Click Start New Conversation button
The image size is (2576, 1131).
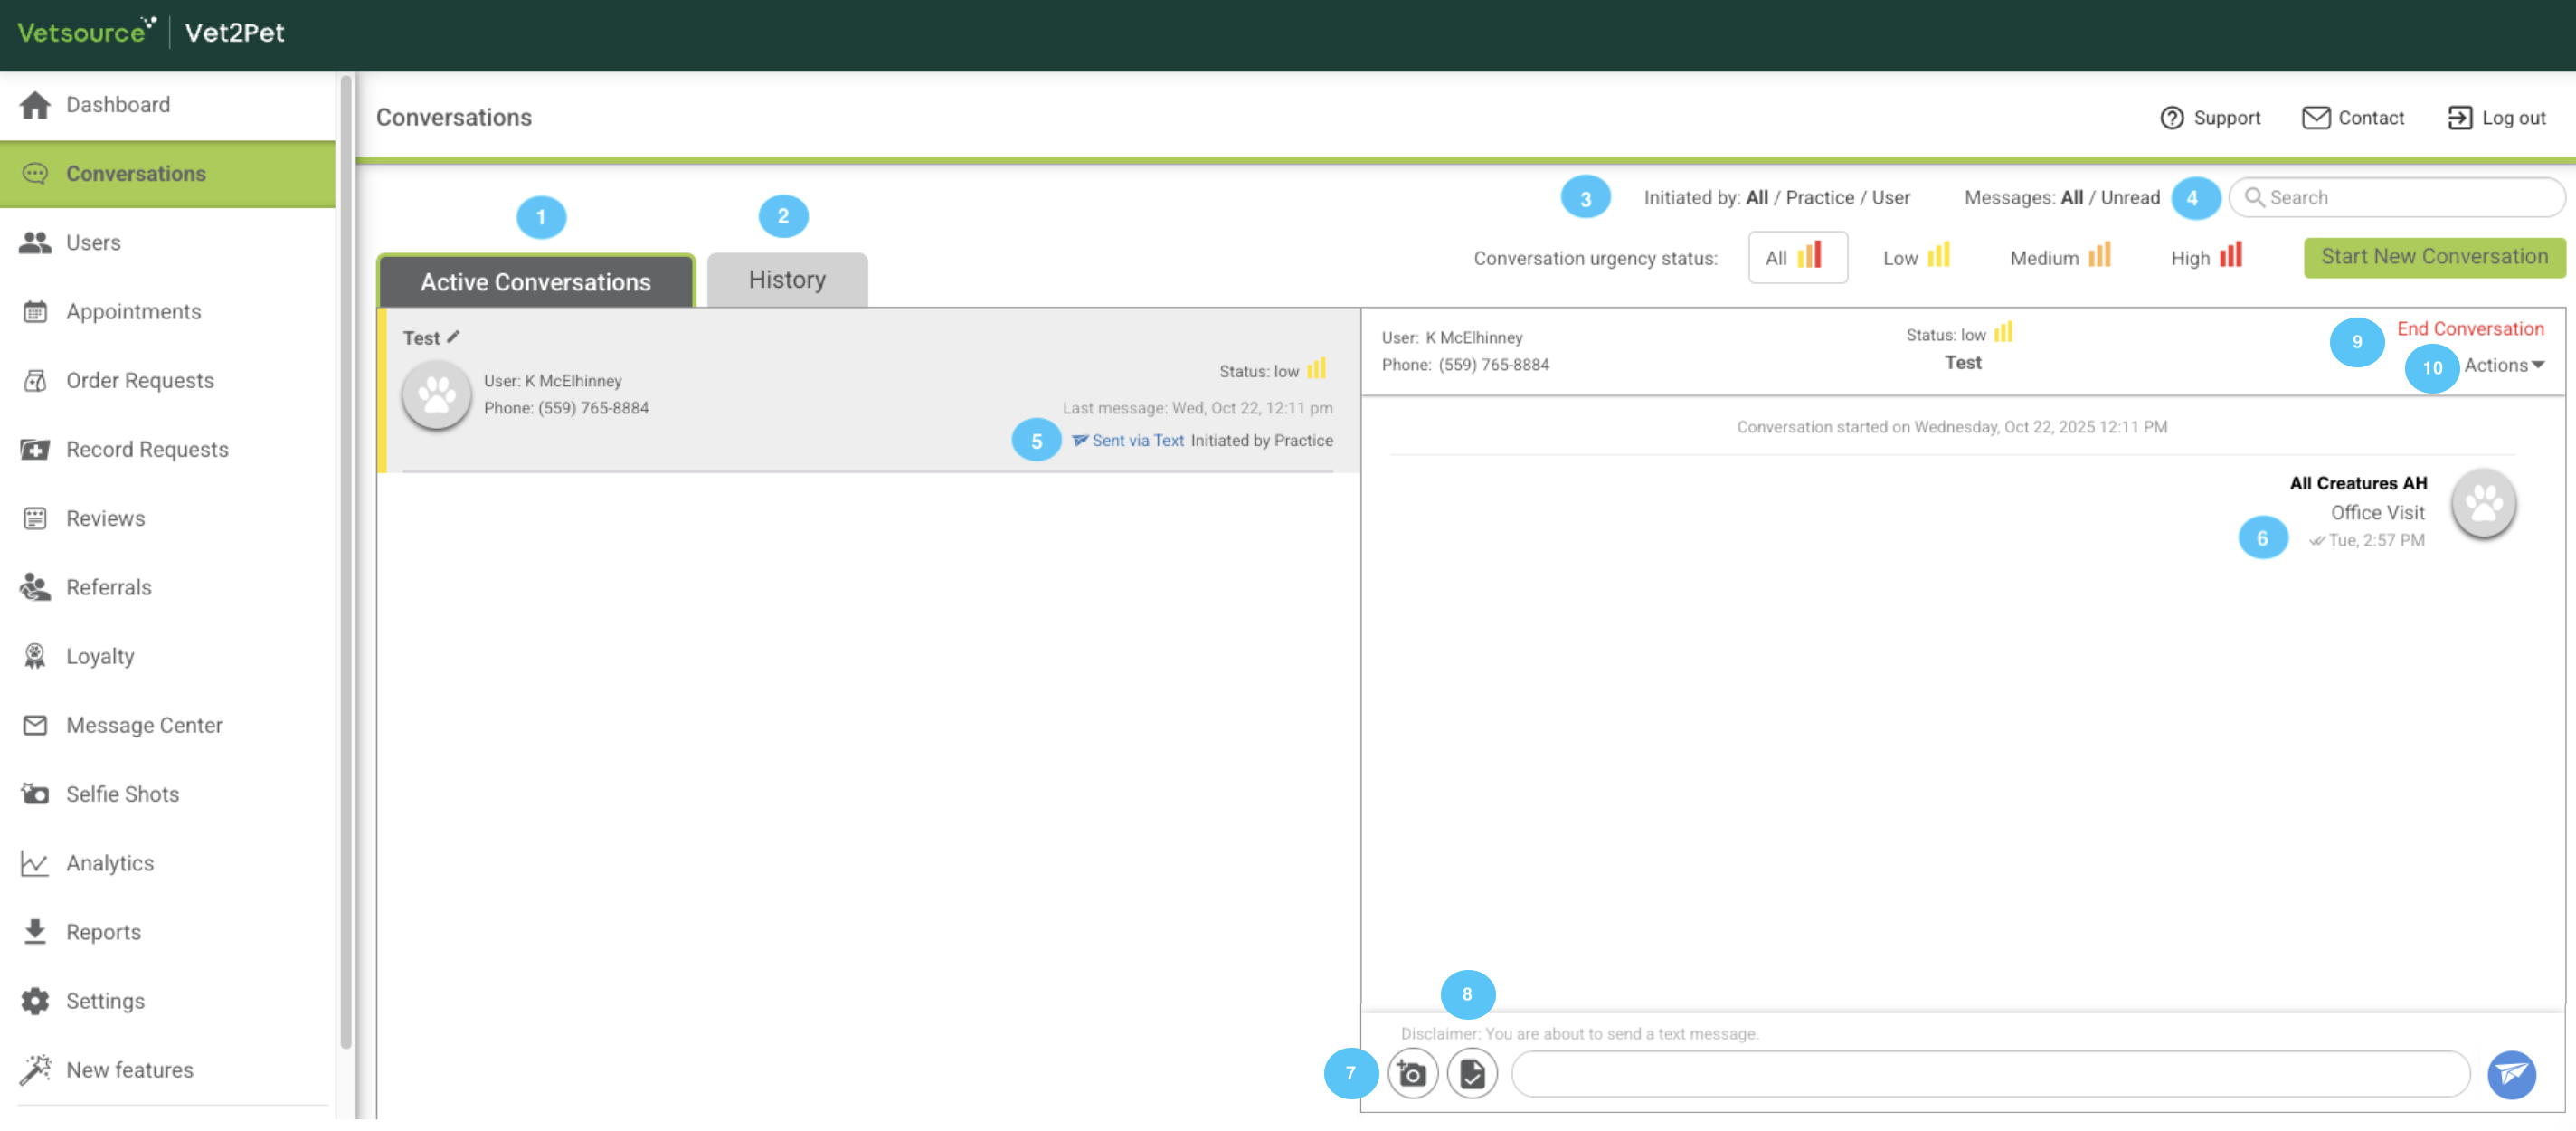(2433, 257)
